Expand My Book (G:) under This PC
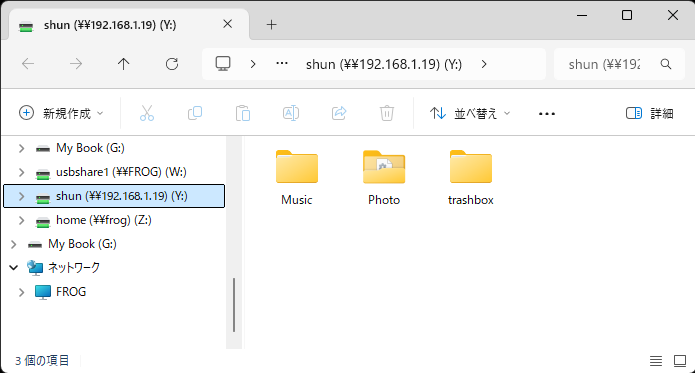695x373 pixels. [21, 148]
